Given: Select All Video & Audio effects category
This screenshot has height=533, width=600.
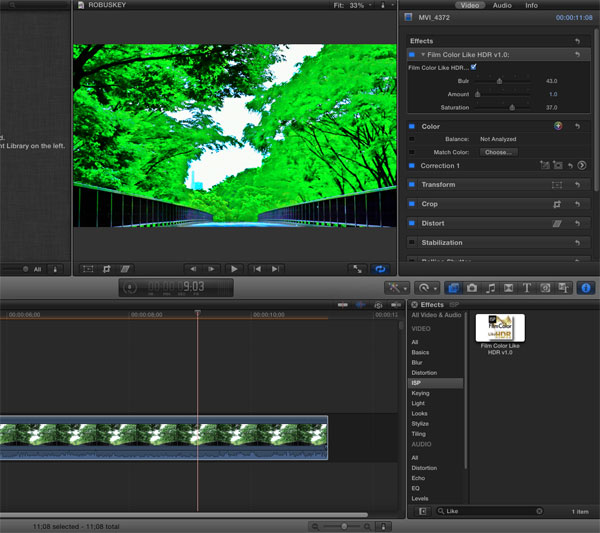Looking at the screenshot, I should (436, 315).
